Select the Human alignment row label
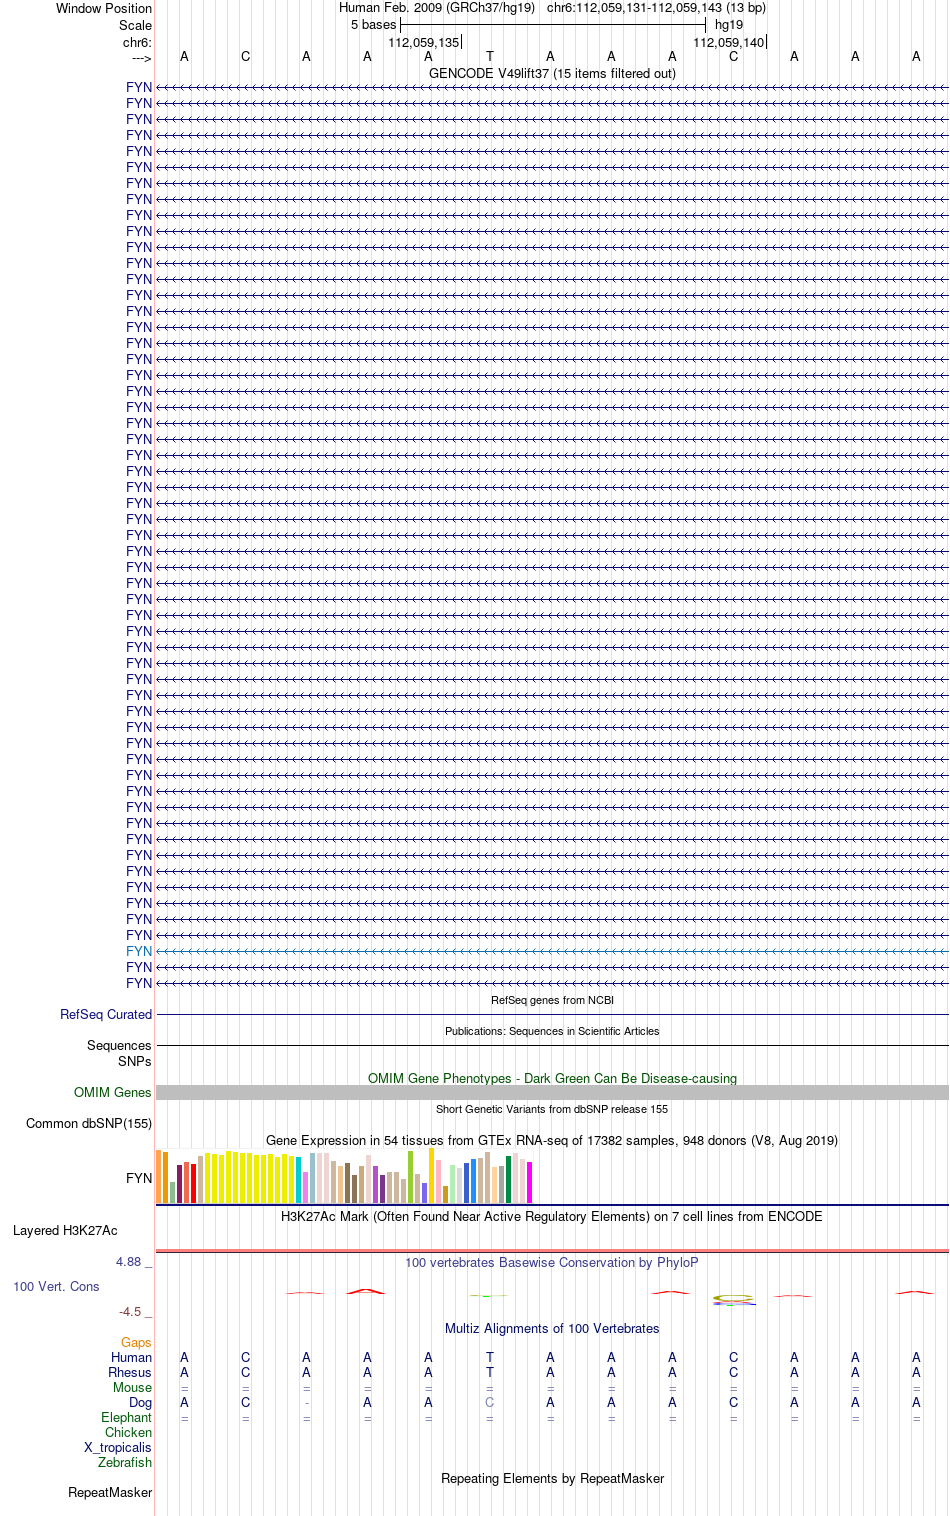This screenshot has height=1516, width=950. click(132, 1357)
